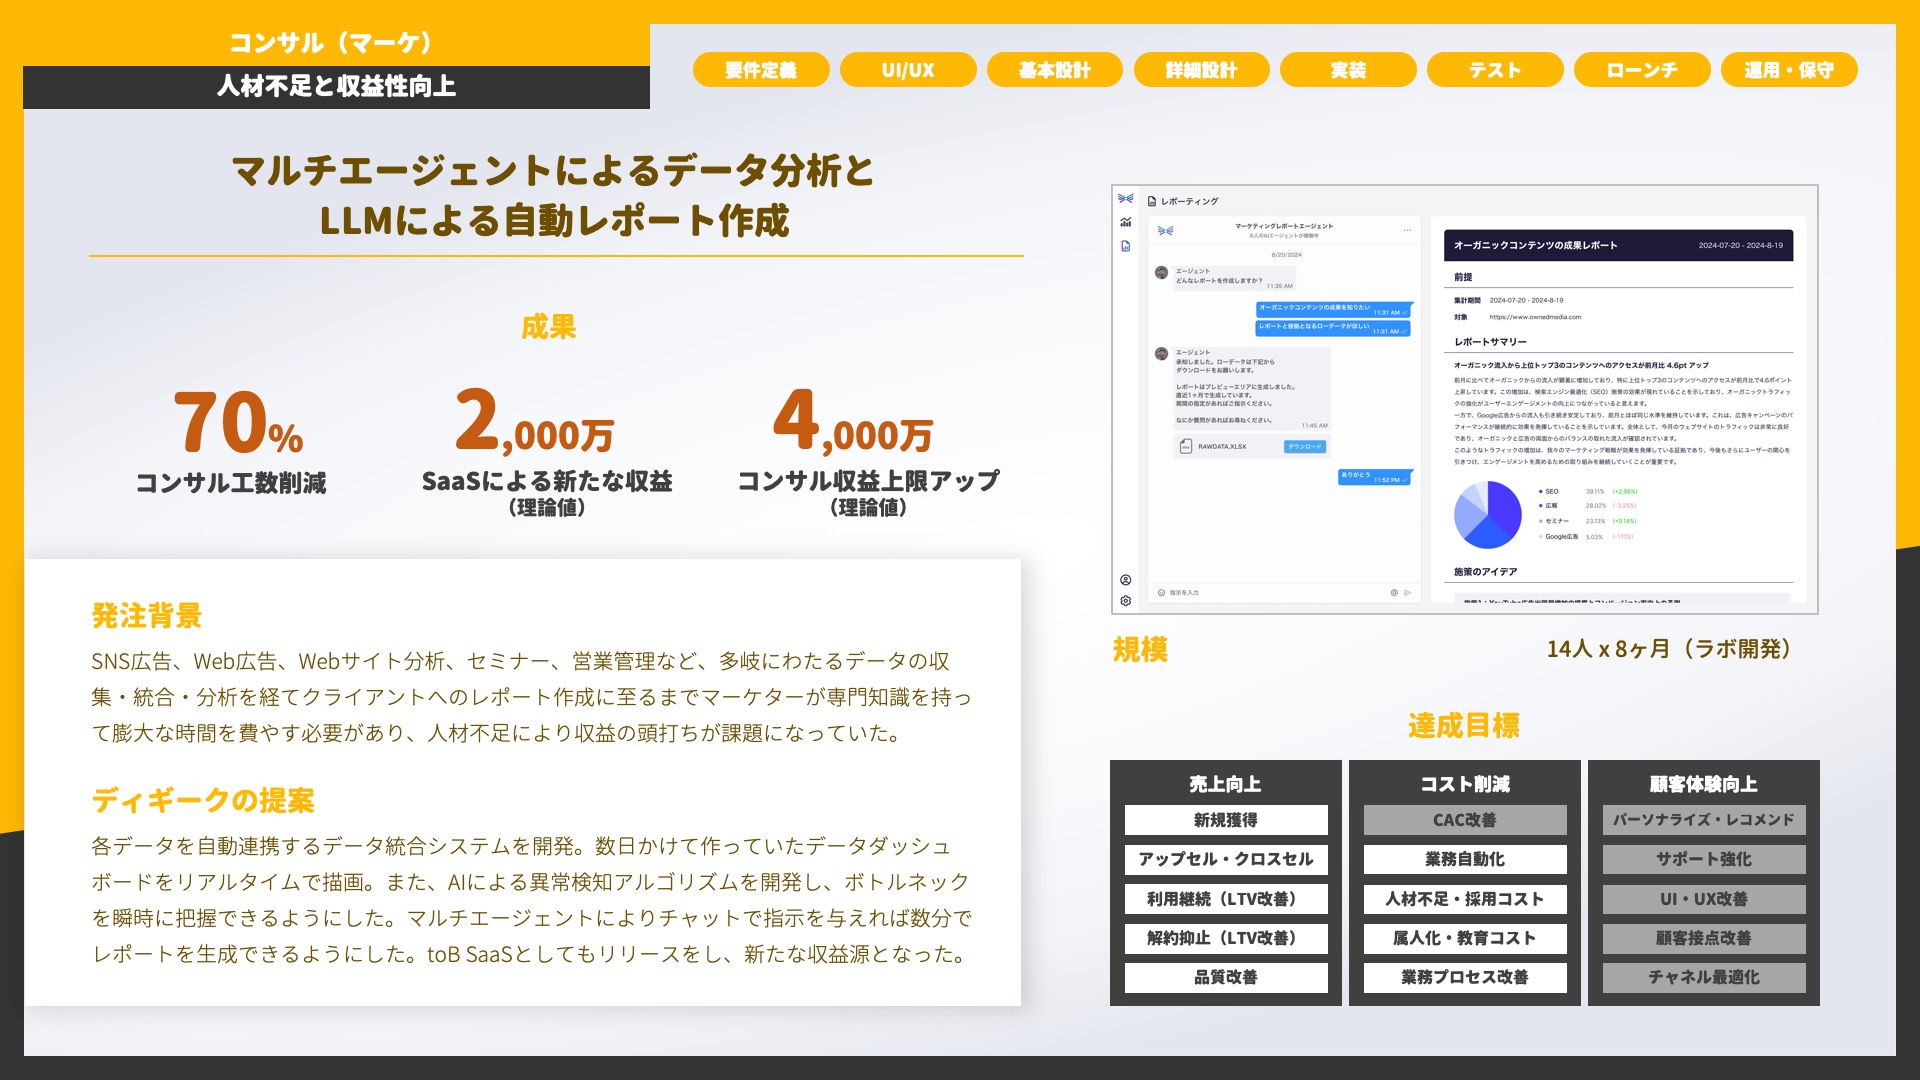Screen dimensions: 1920x1080
Task: Click the 業務自動化 goal box
Action: pyautogui.click(x=1465, y=859)
